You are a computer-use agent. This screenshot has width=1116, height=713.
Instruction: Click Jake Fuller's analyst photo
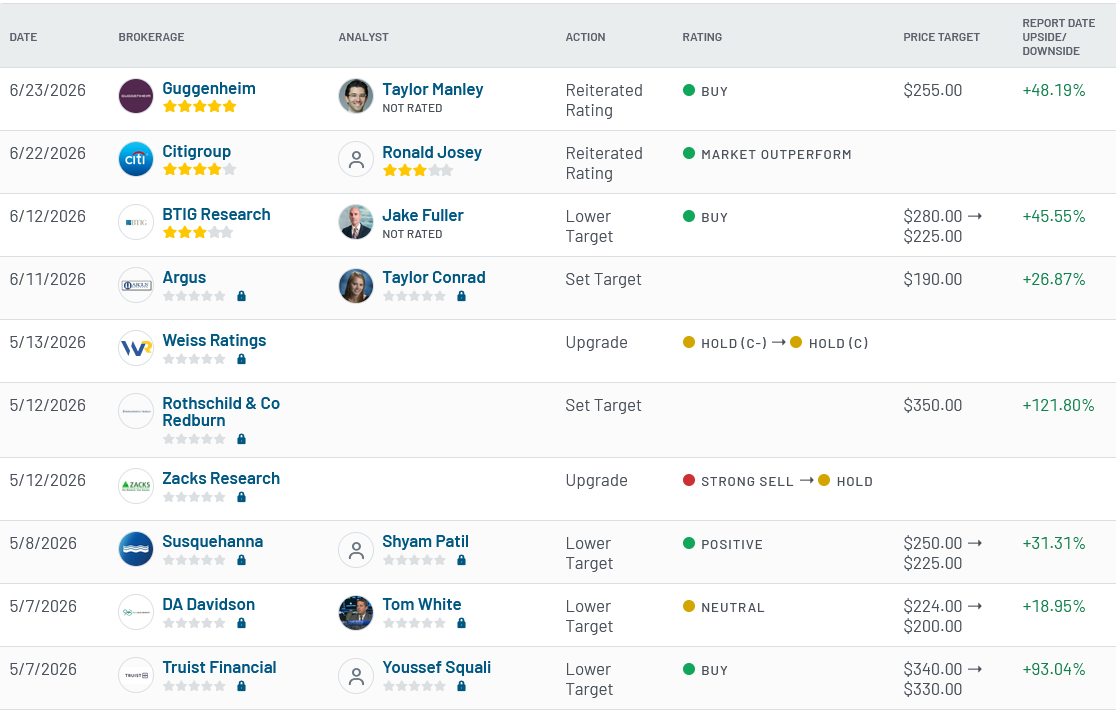[x=356, y=222]
